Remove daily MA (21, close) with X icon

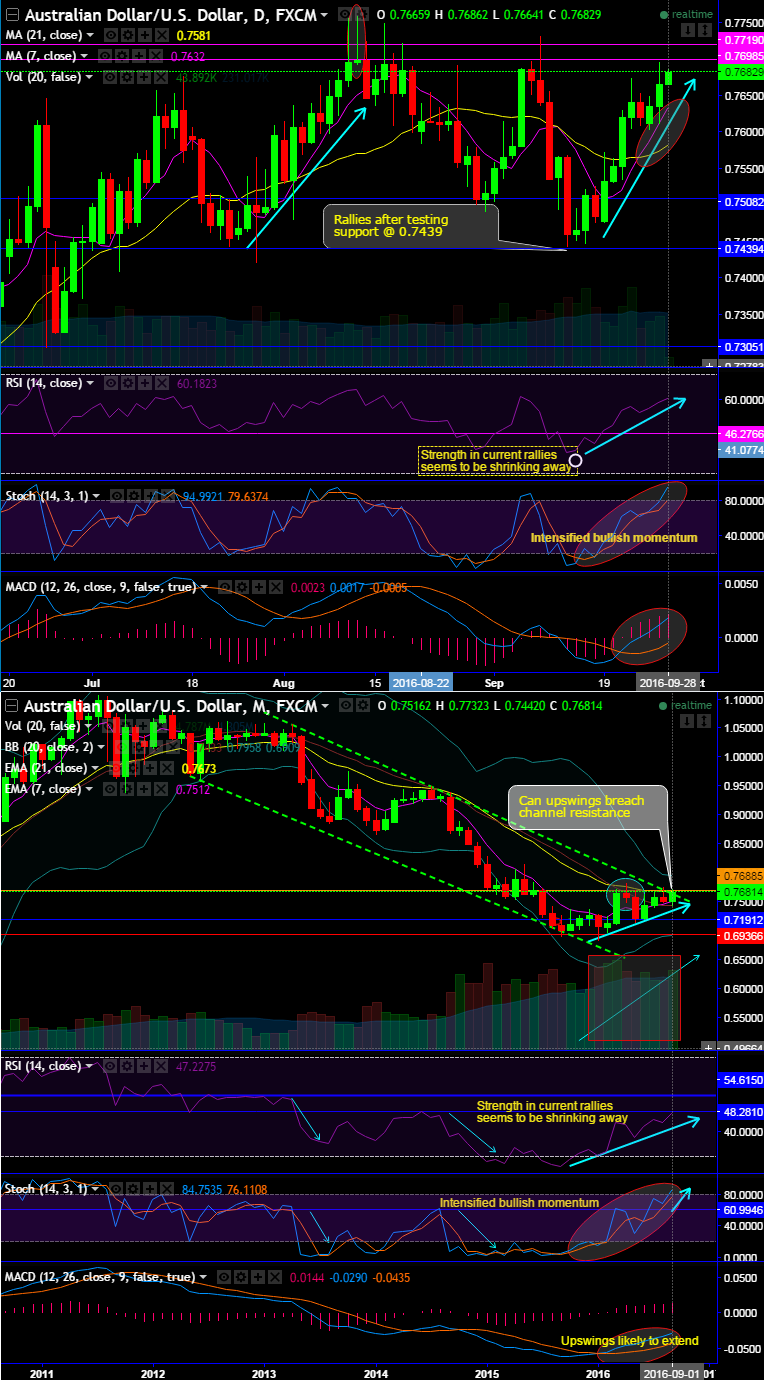point(161,35)
